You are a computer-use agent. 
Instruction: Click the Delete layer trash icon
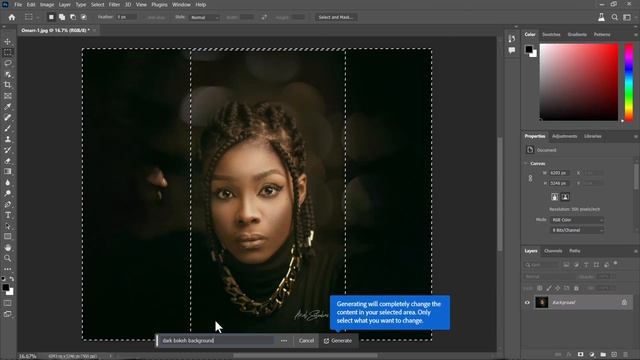(625, 354)
